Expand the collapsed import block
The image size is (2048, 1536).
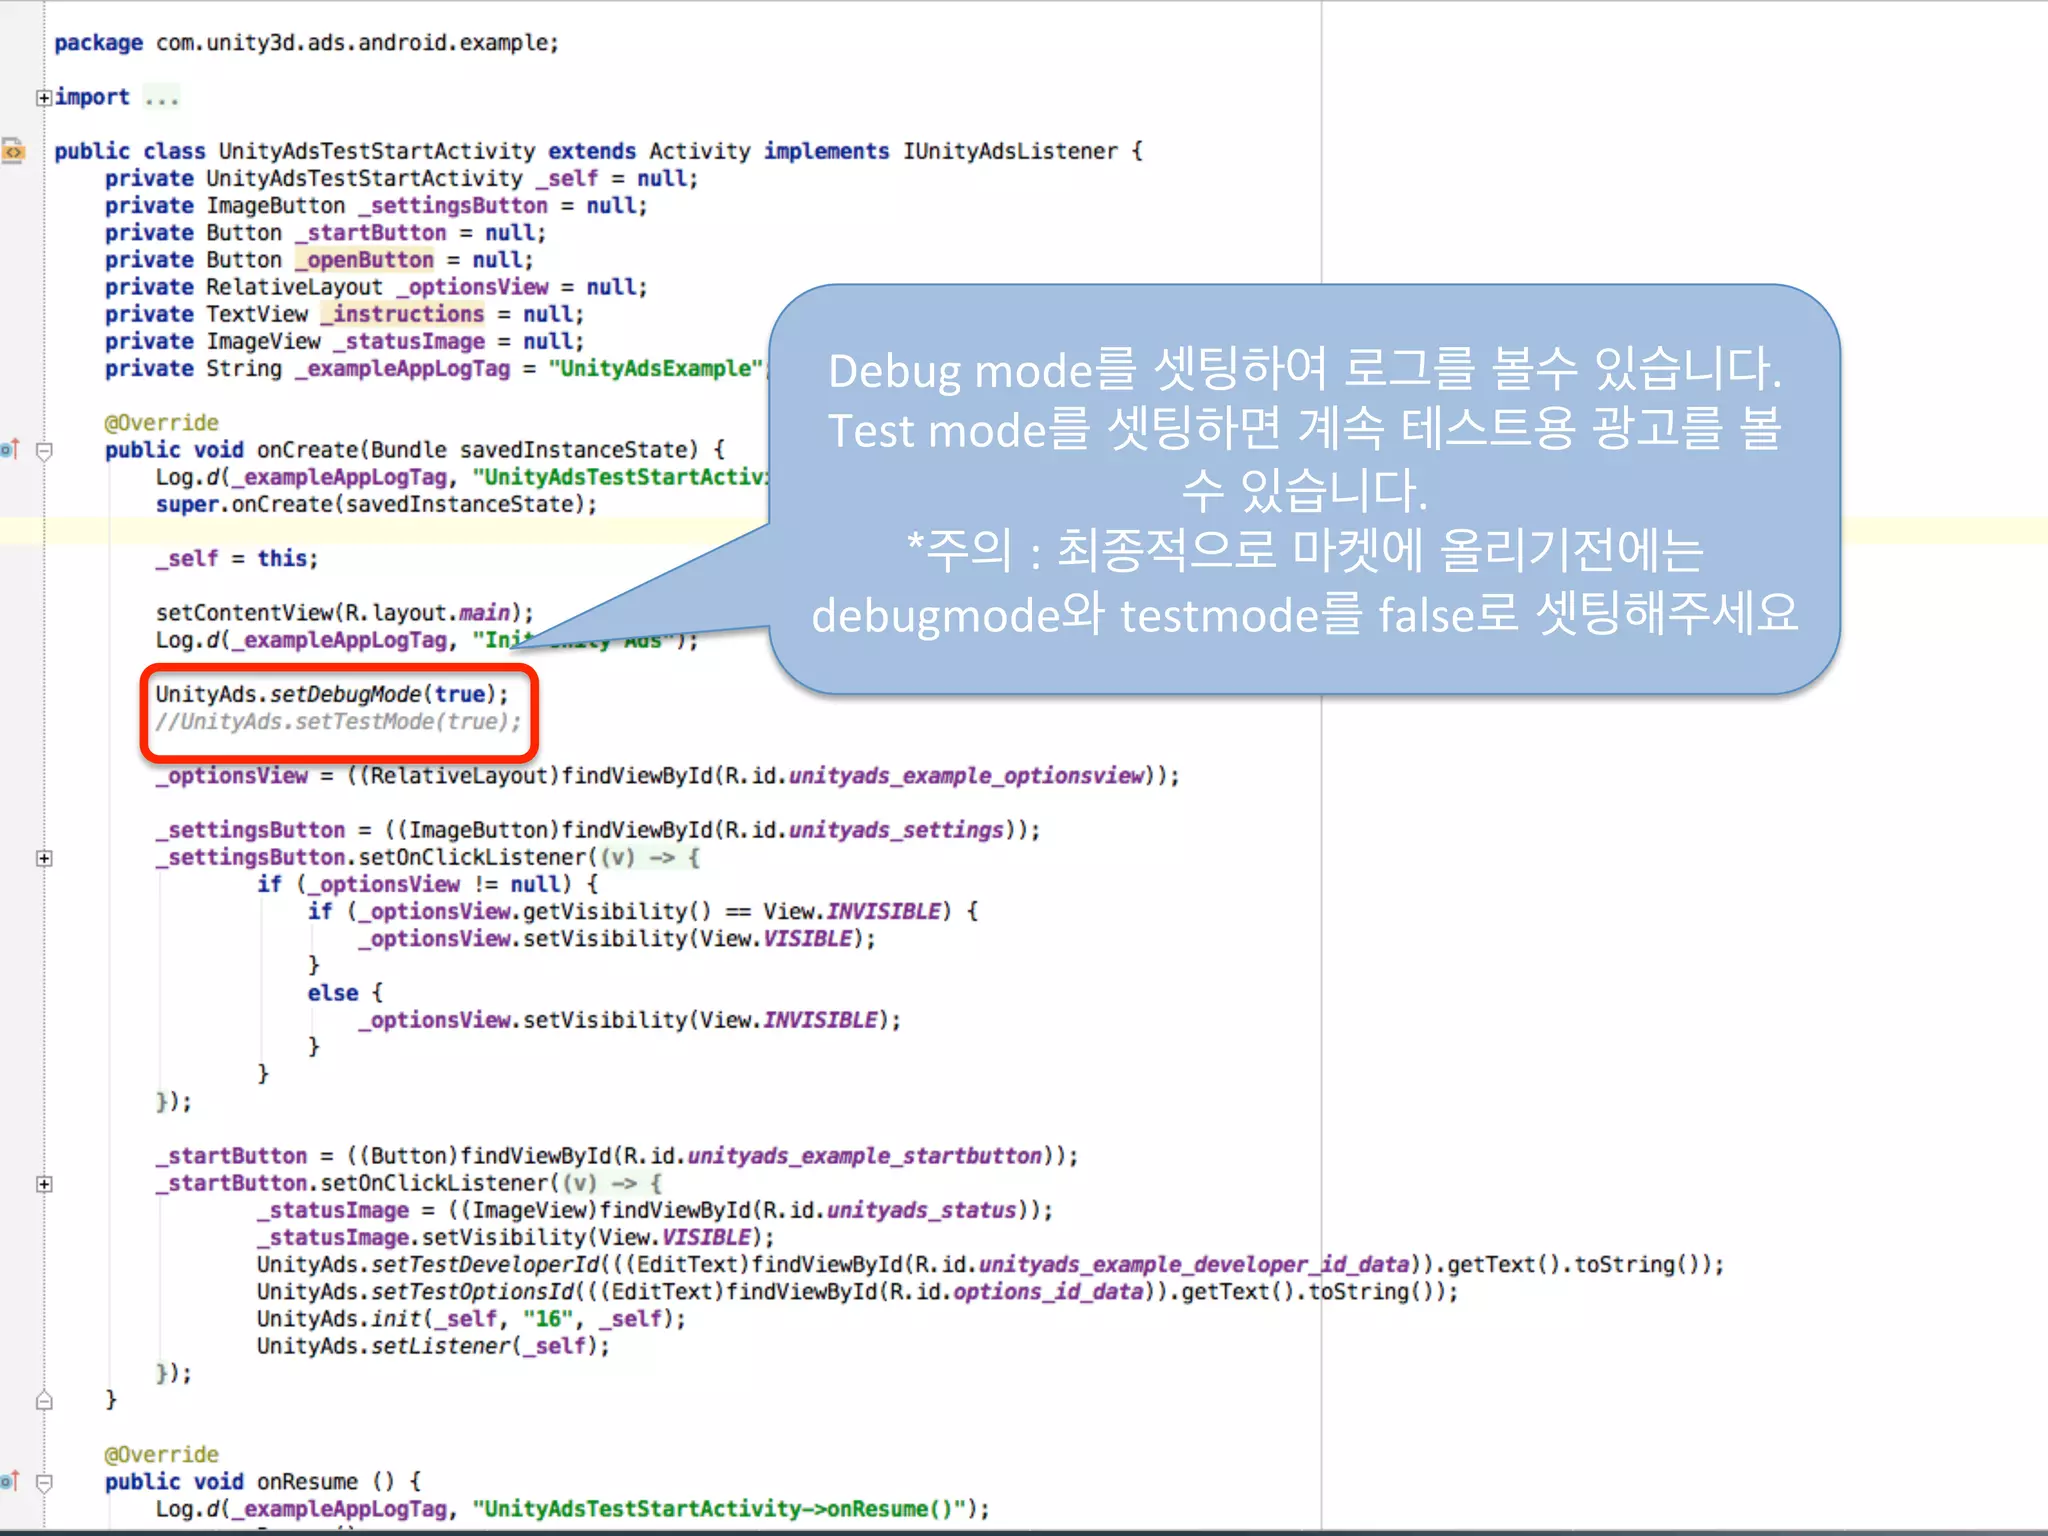click(44, 98)
